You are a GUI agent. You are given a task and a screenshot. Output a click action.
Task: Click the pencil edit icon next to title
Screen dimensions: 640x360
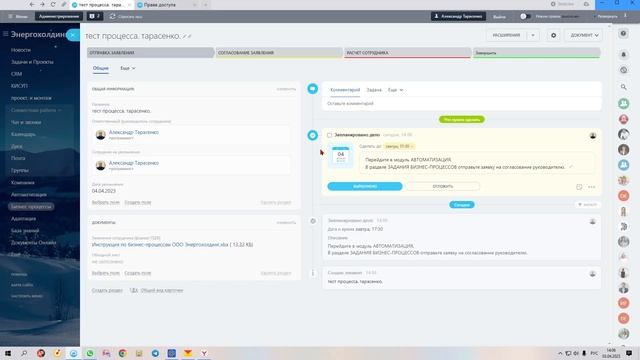(184, 36)
